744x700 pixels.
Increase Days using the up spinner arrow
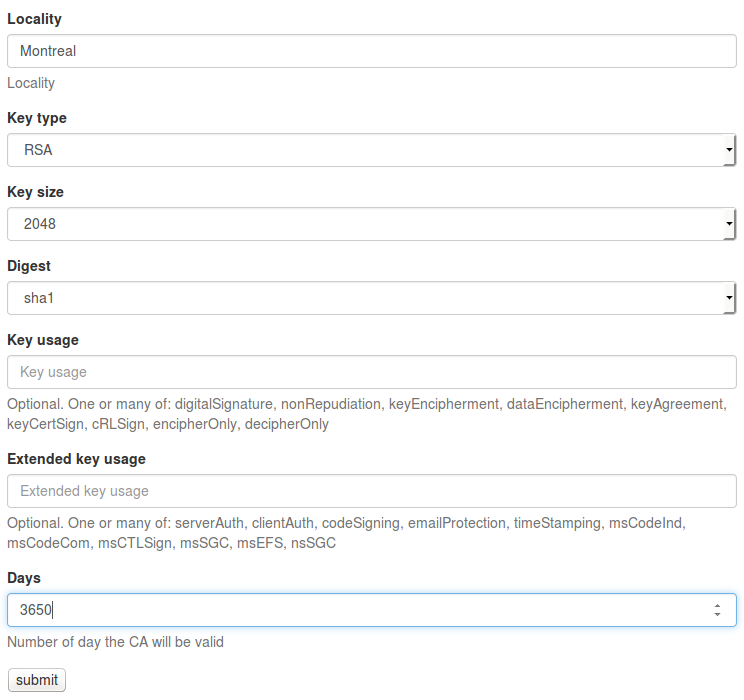coord(717,606)
